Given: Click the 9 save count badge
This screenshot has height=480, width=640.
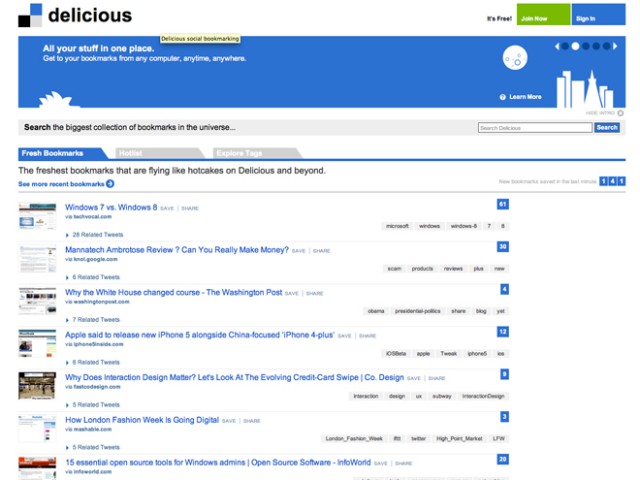Looking at the screenshot, I should click(x=504, y=374).
